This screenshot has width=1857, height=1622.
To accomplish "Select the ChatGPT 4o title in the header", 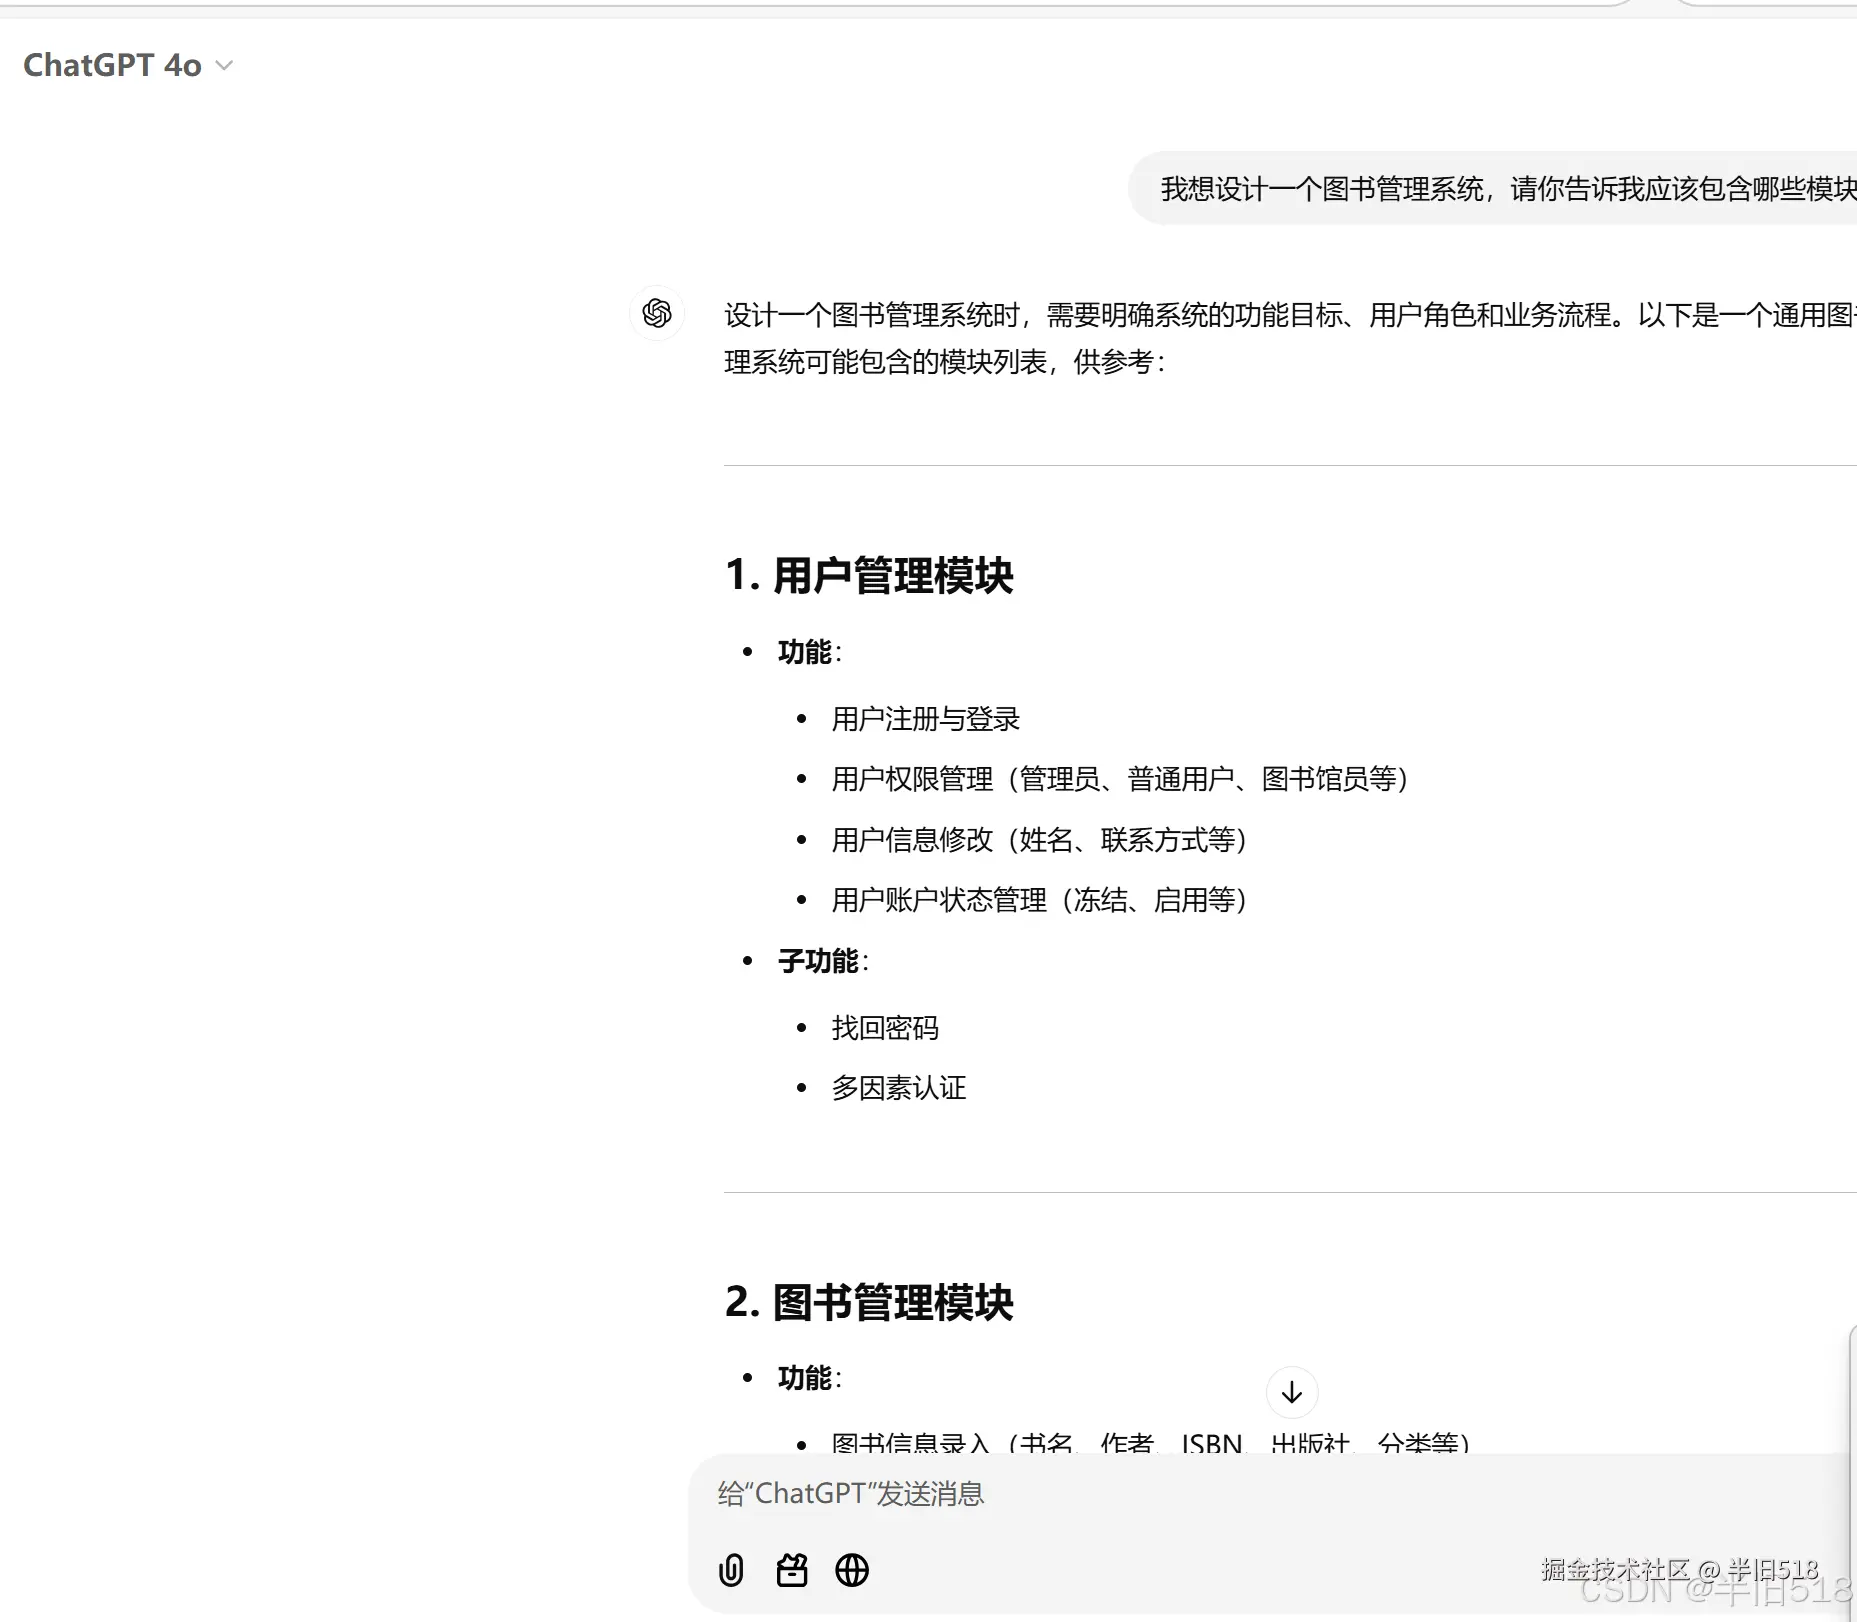I will point(113,65).
